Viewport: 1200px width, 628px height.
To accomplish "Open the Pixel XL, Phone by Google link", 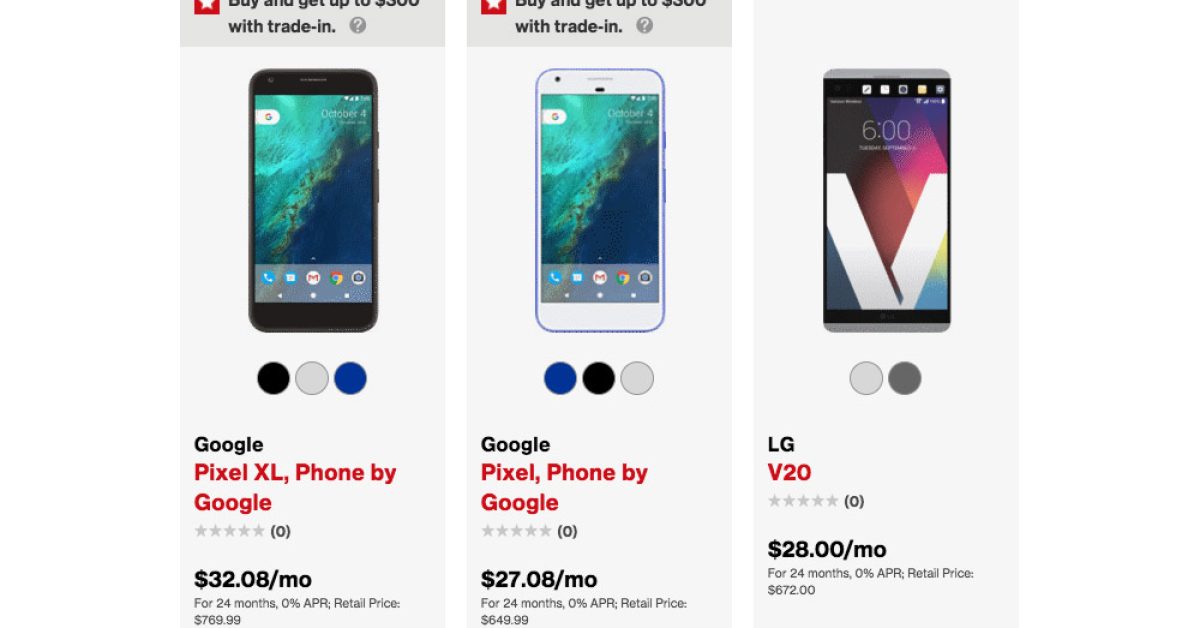I will [x=295, y=487].
